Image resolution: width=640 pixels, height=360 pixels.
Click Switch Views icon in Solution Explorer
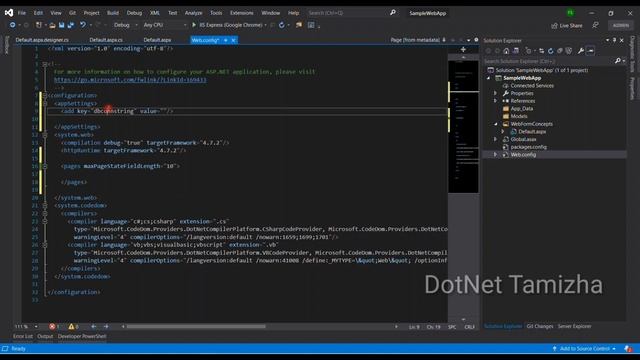tap(516, 51)
